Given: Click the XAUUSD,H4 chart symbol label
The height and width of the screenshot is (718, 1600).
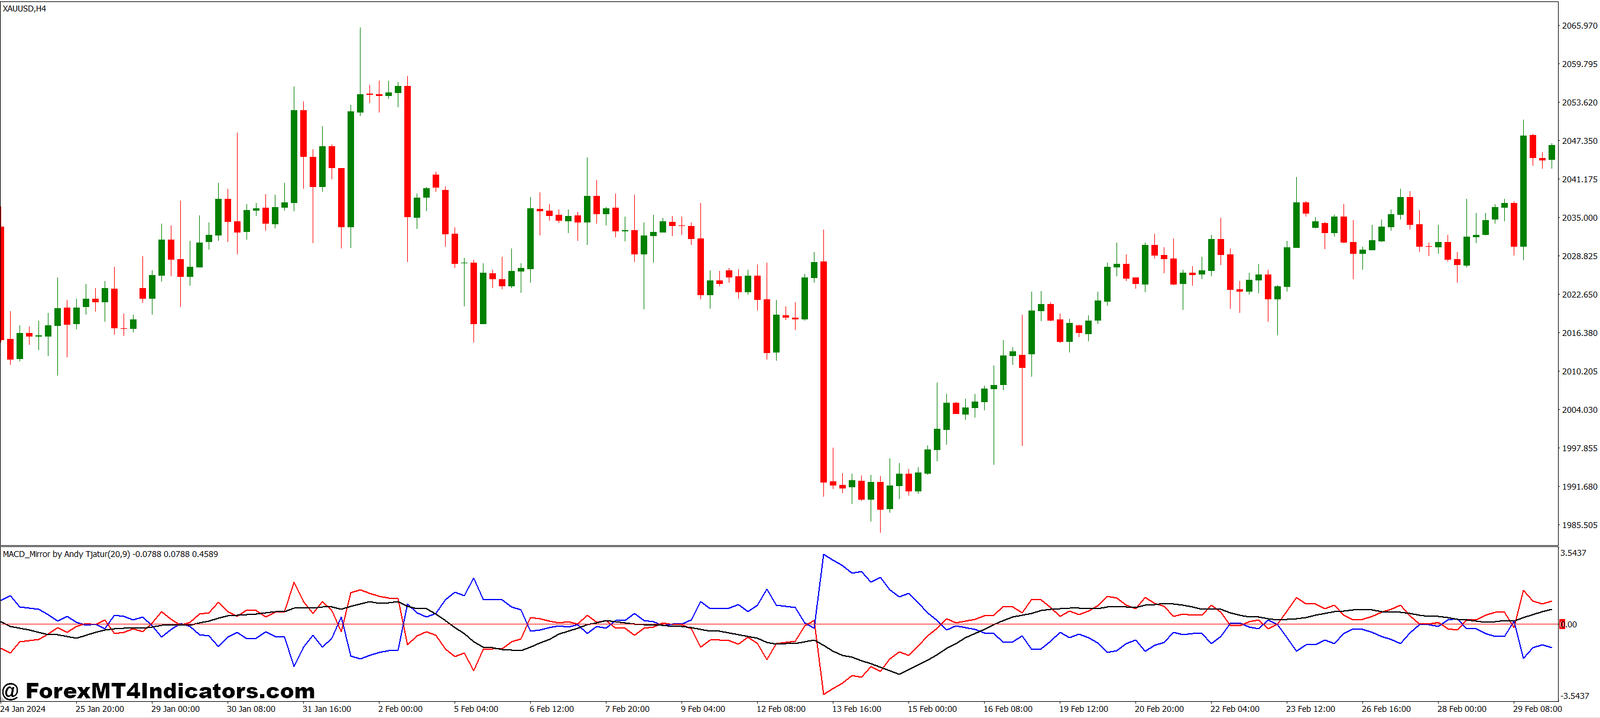Looking at the screenshot, I should 24,8.
